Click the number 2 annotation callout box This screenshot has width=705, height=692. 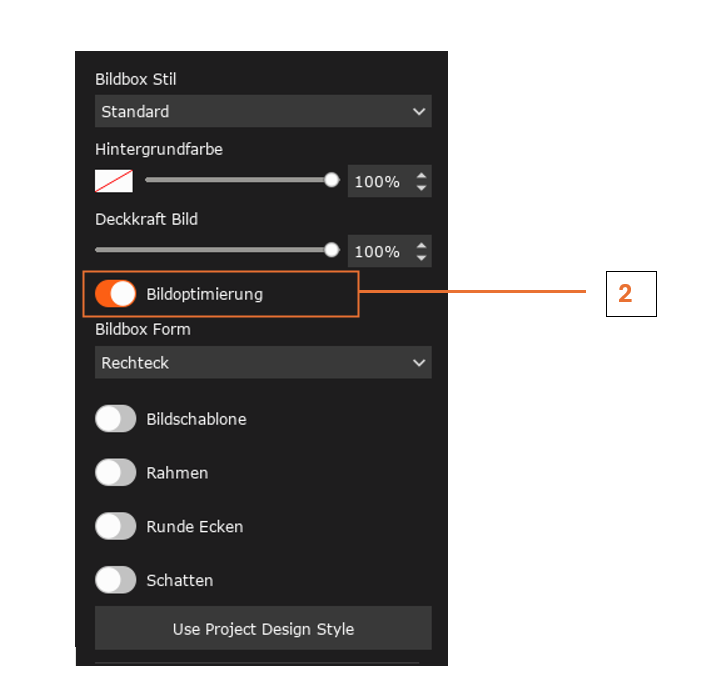click(x=631, y=294)
